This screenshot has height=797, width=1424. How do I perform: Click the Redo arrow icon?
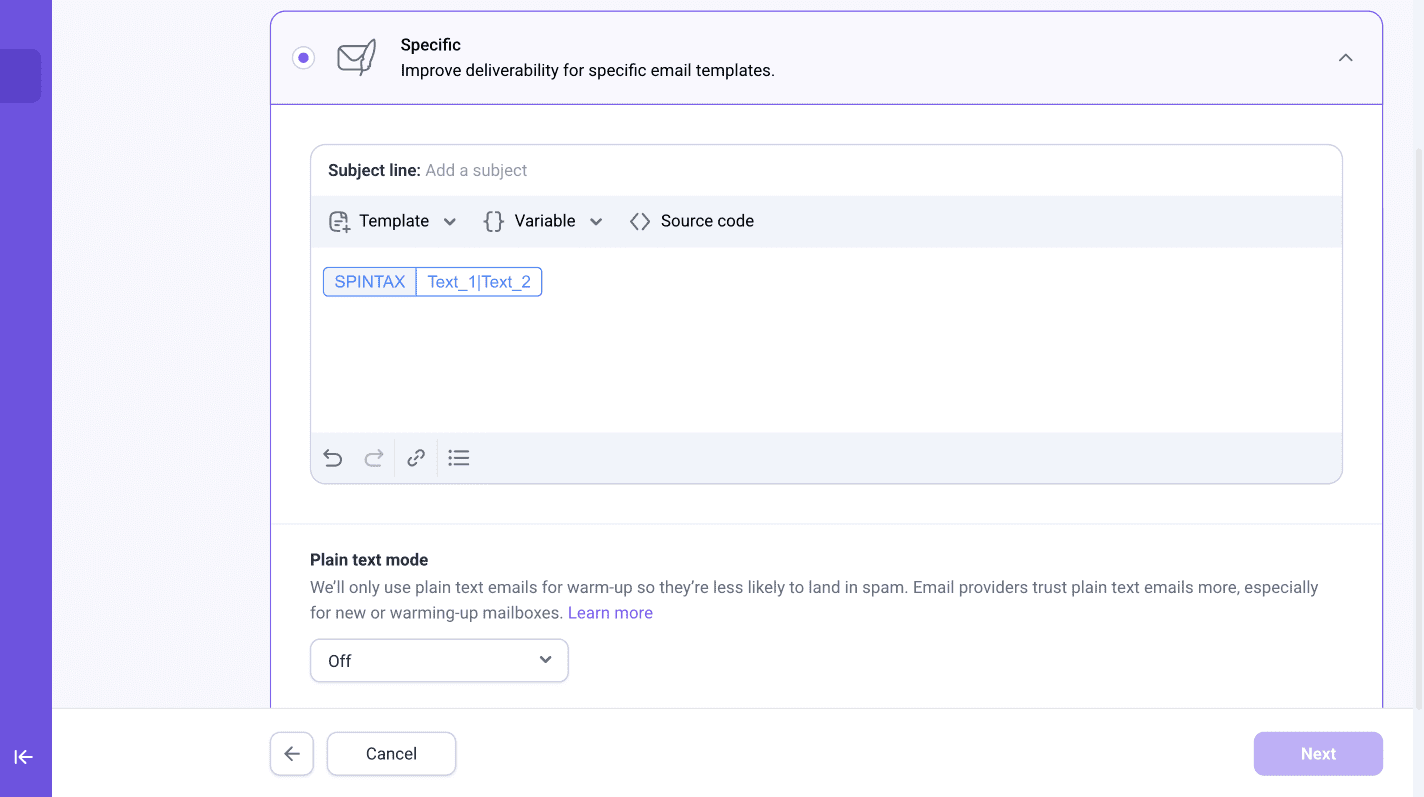pos(374,458)
